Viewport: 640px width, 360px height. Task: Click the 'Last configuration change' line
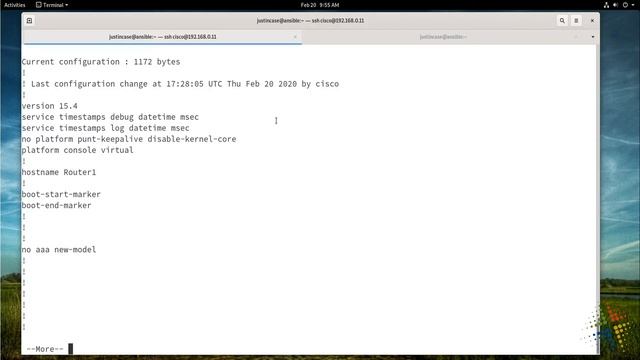[x=180, y=84]
